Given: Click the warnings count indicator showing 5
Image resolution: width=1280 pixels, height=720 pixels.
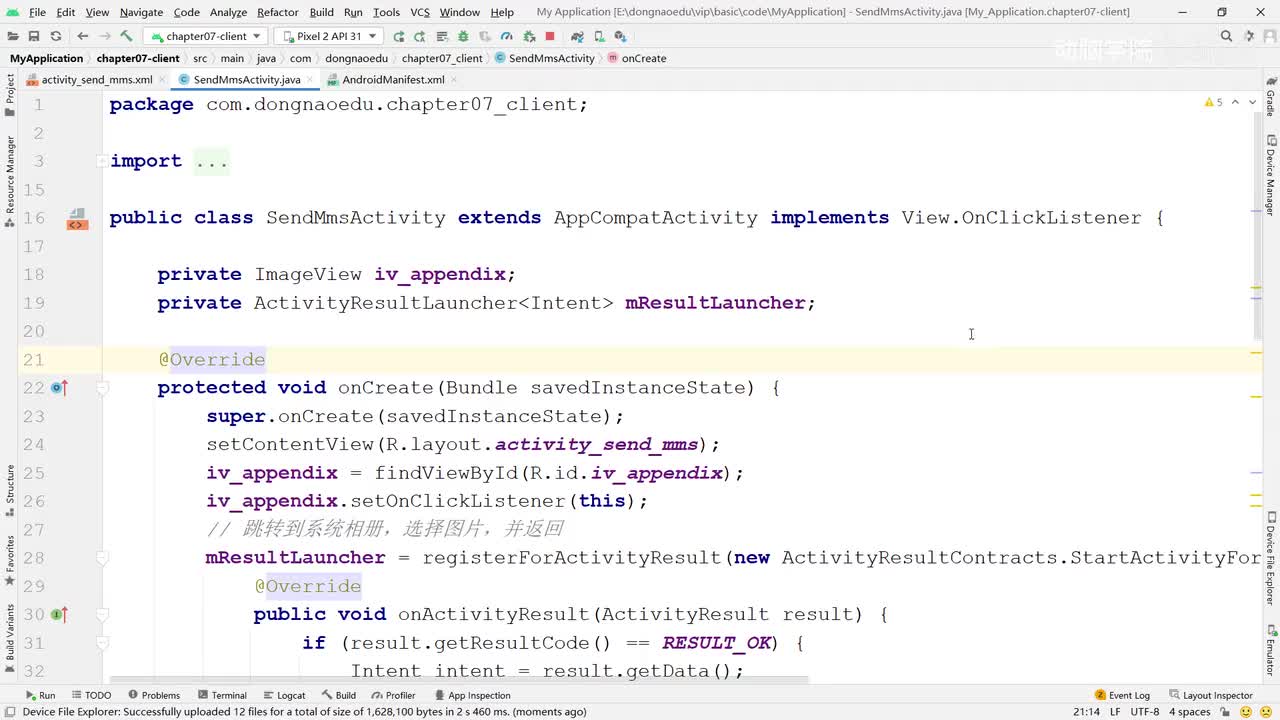Looking at the screenshot, I should coord(1214,102).
